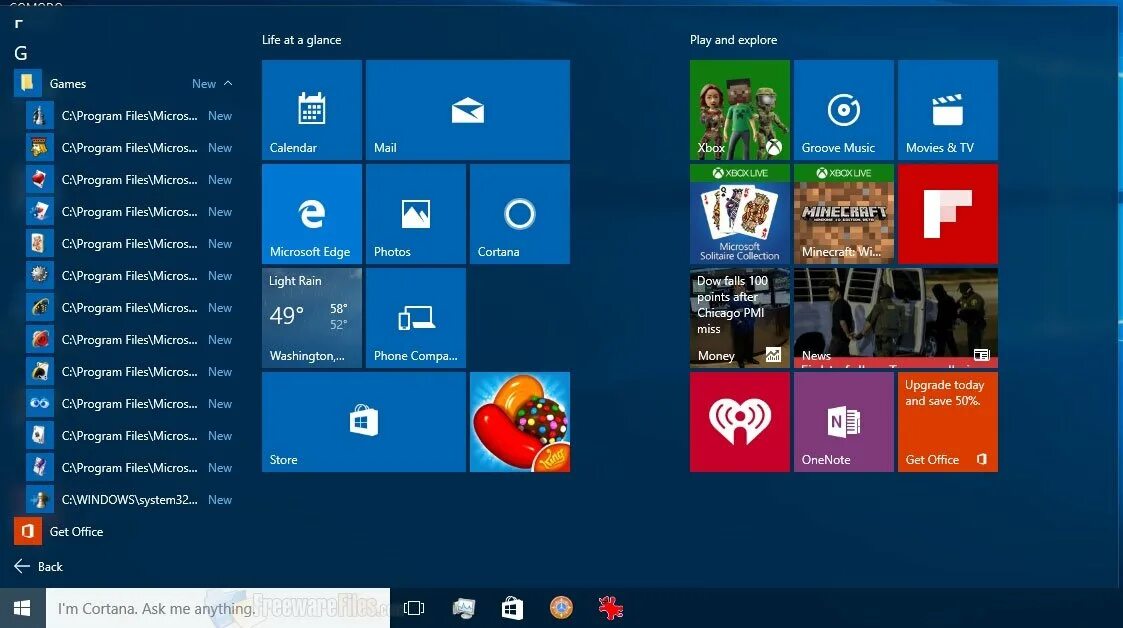
Task: Click the Windows Start button
Action: pos(22,608)
